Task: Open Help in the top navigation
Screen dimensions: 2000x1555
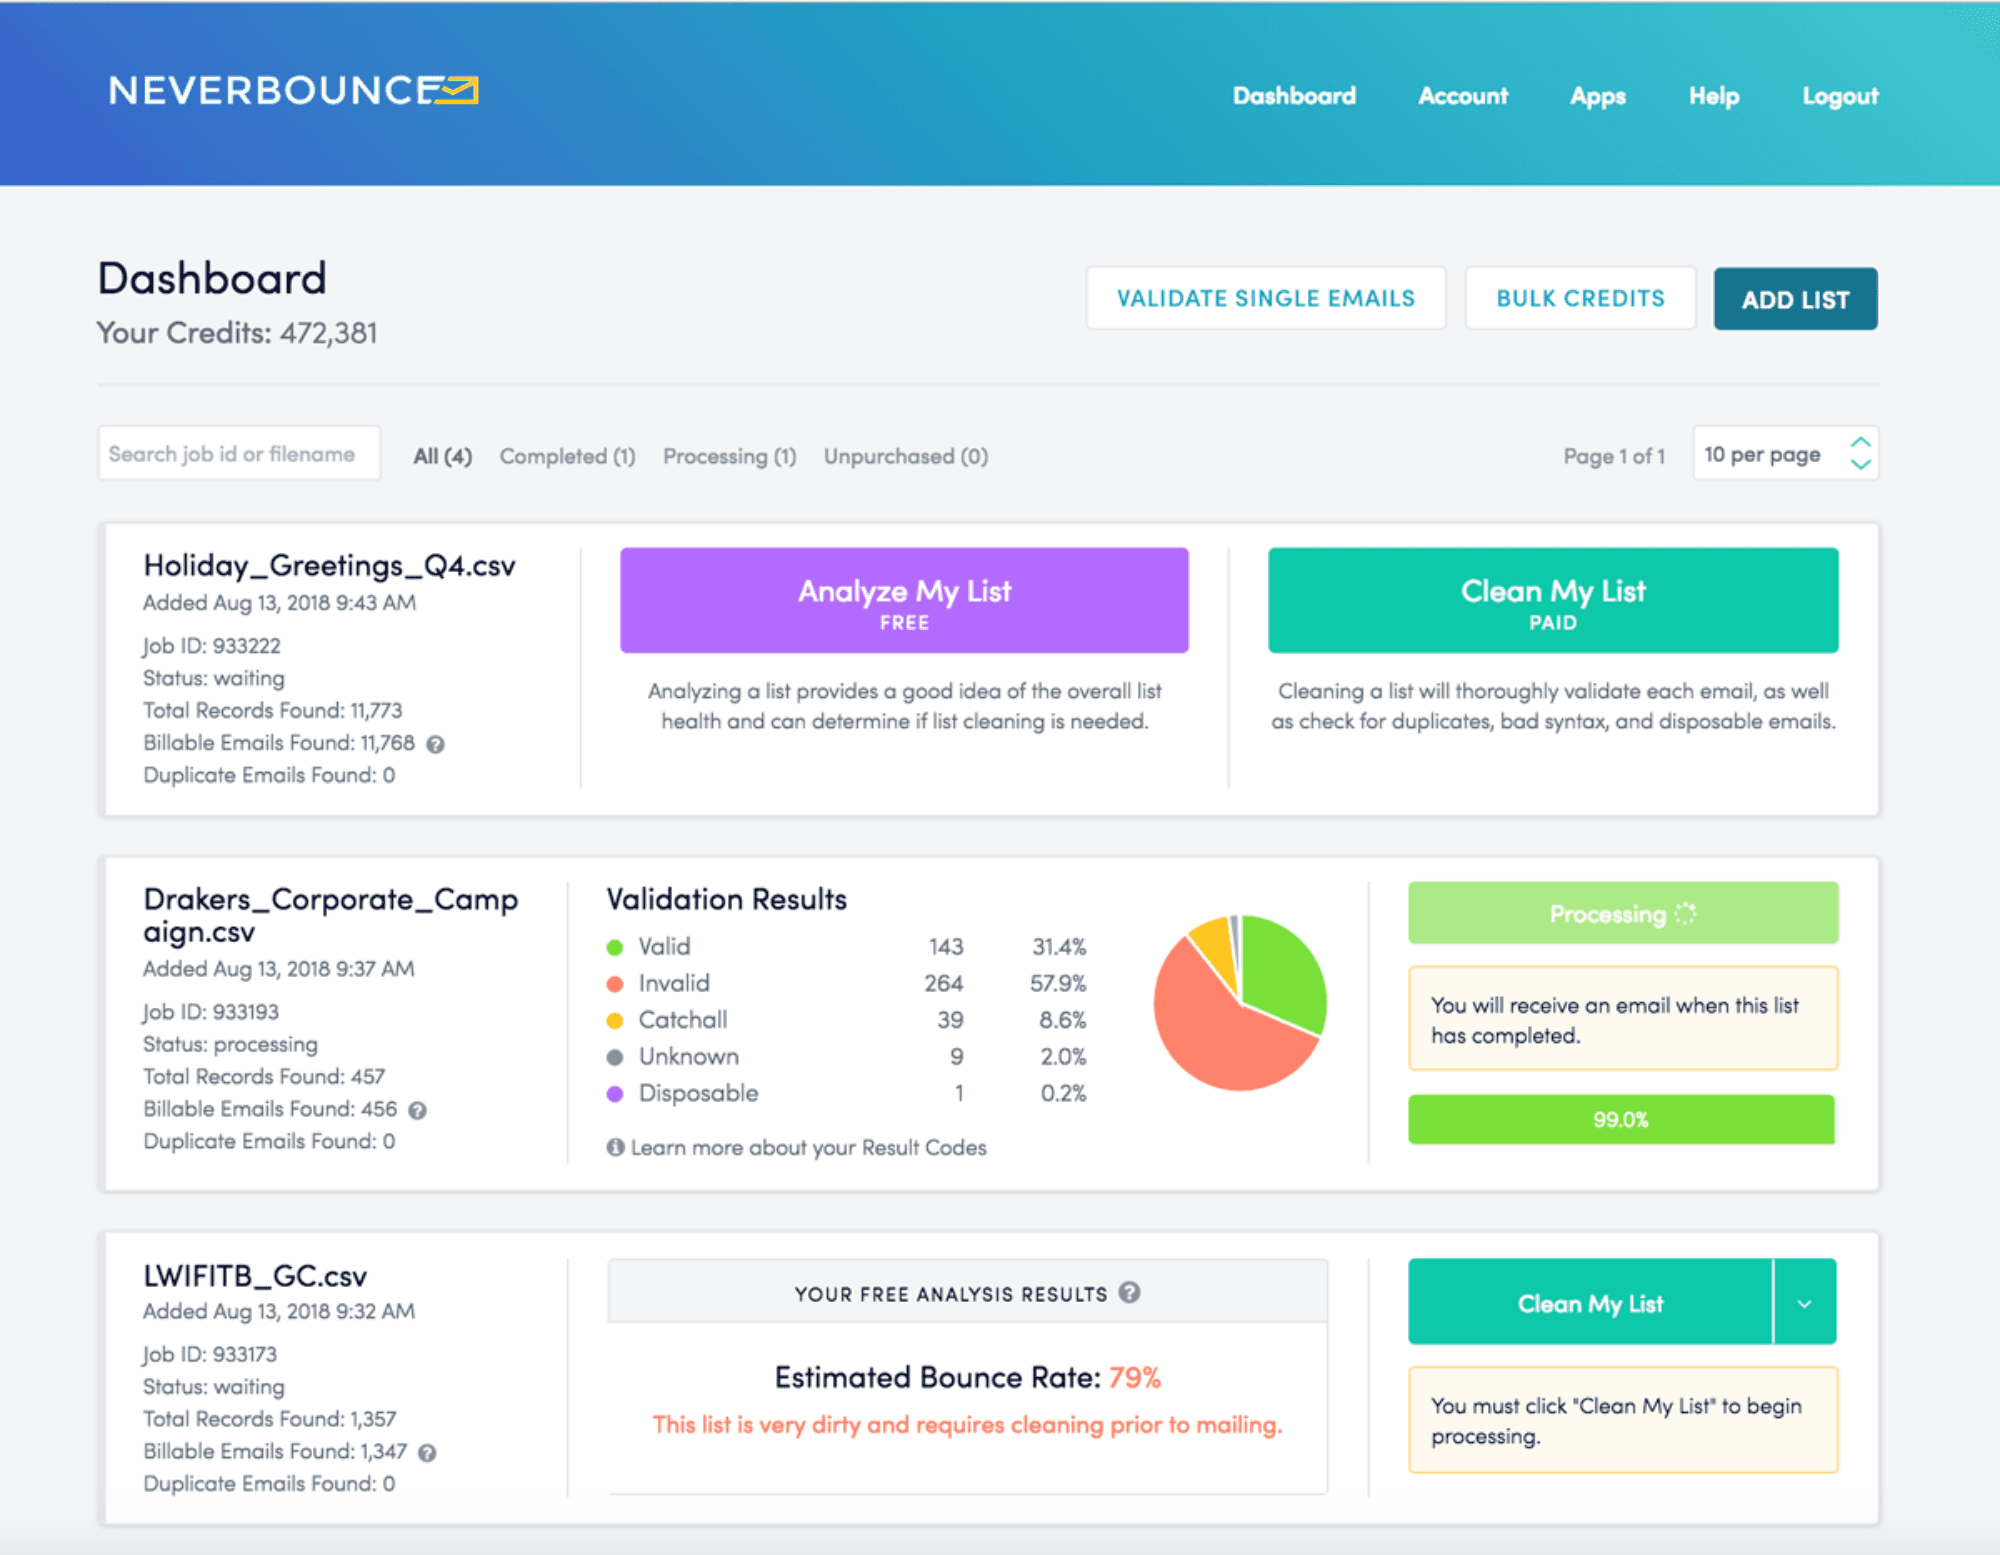Action: coord(1714,96)
